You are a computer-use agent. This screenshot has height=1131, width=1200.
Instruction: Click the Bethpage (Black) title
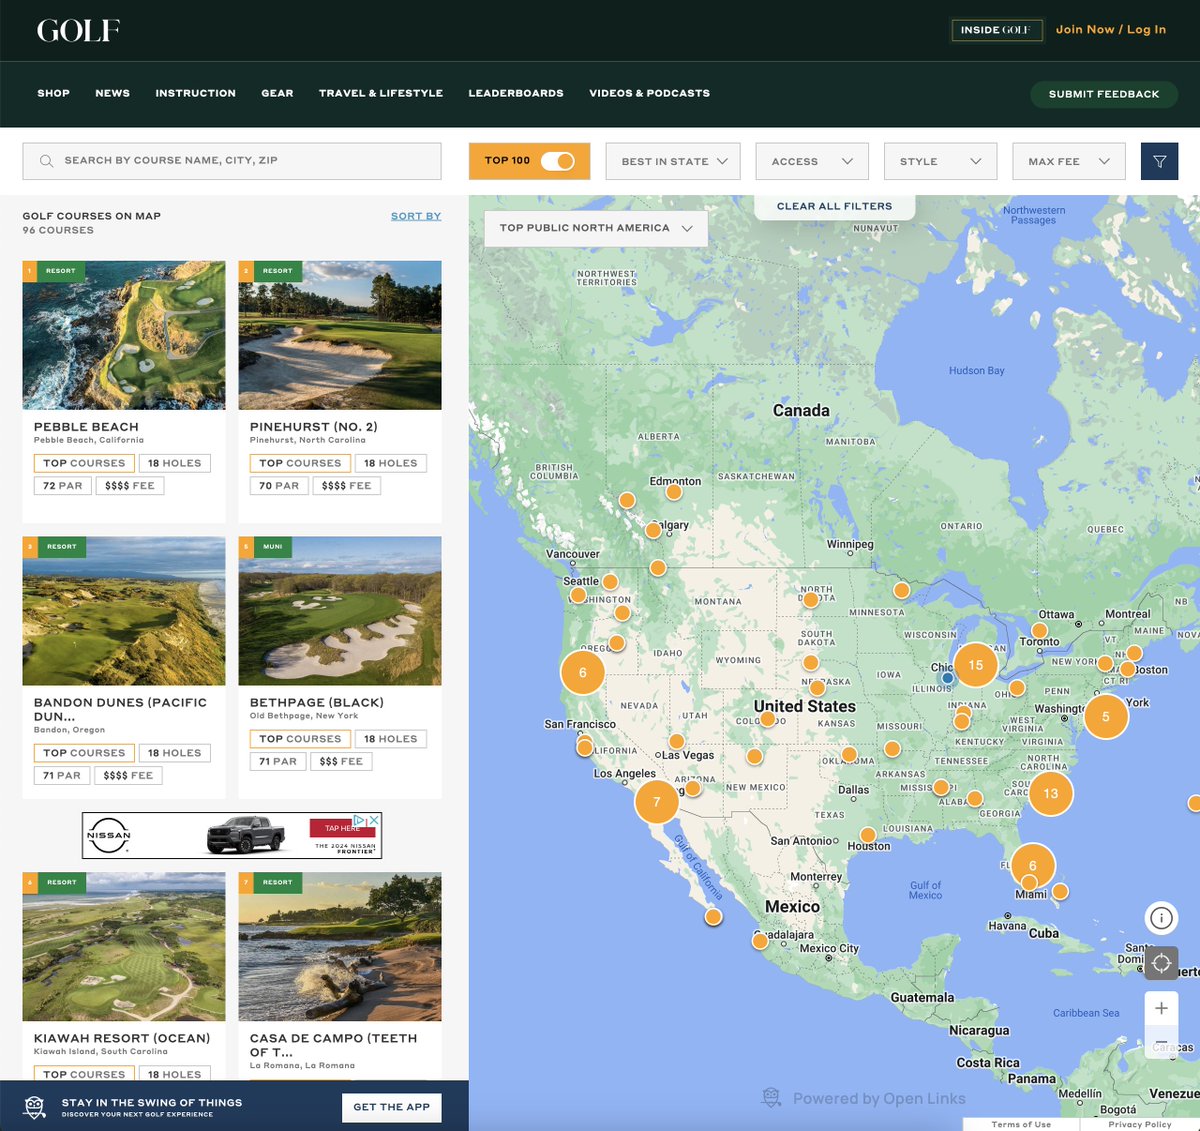click(317, 703)
